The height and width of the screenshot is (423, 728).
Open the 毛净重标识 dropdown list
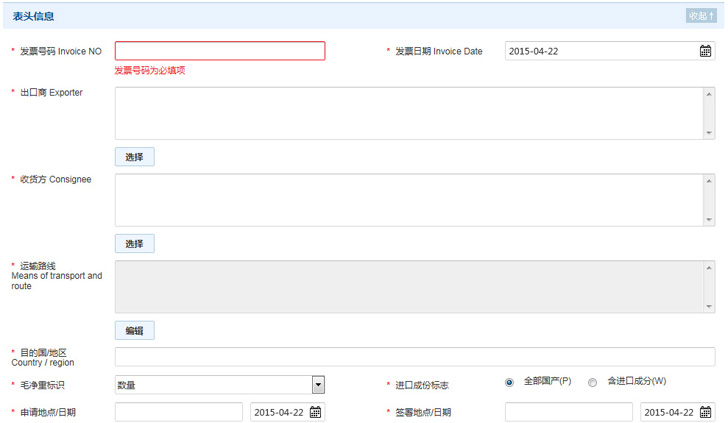point(318,385)
